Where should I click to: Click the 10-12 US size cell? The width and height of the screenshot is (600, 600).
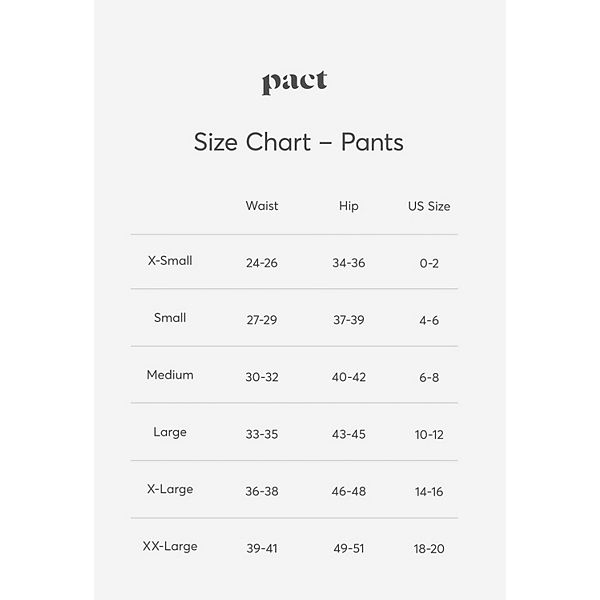pos(429,434)
